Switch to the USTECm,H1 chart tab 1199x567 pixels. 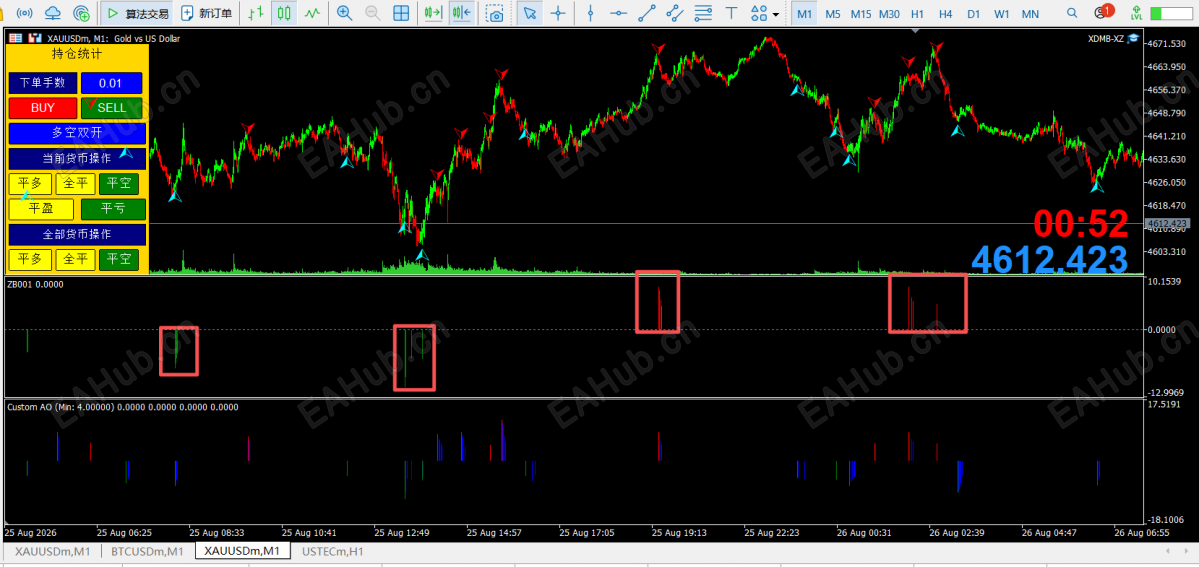point(333,551)
